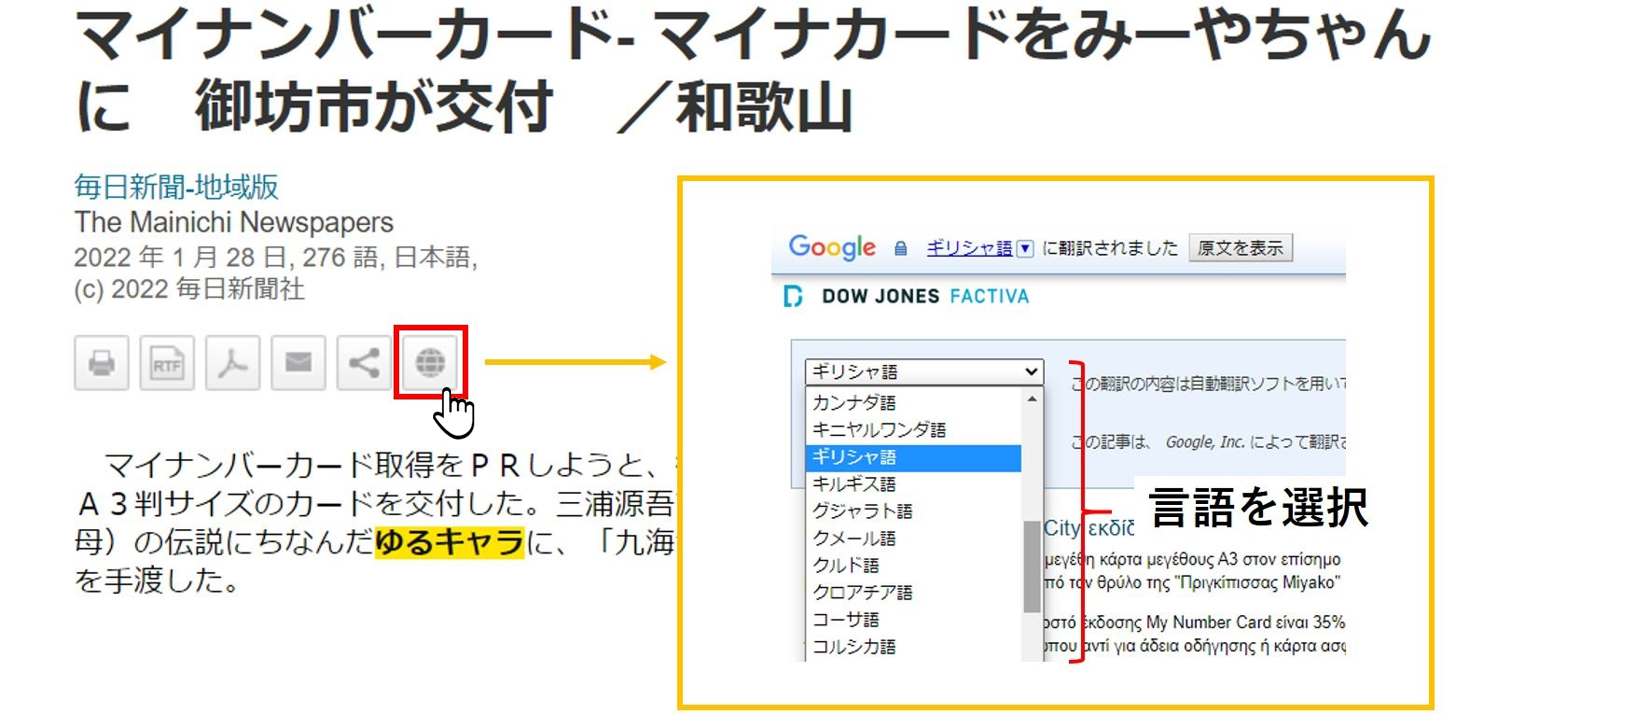
Task: Click the Dow Jones Factiva logo
Action: coord(907,297)
